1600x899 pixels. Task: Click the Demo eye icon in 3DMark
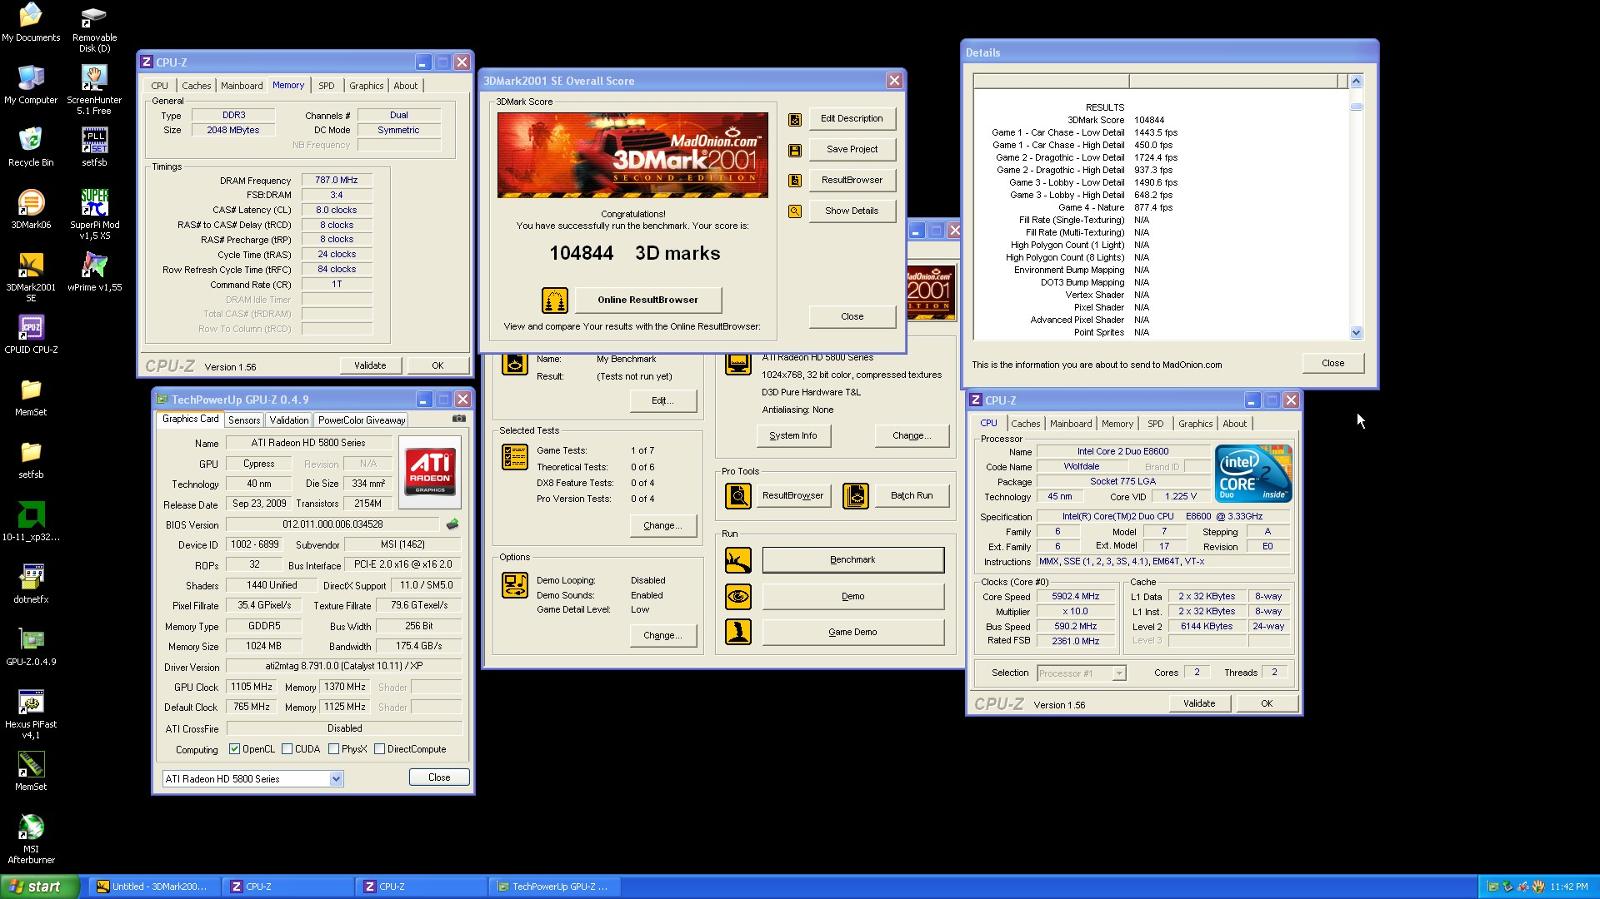coord(738,597)
